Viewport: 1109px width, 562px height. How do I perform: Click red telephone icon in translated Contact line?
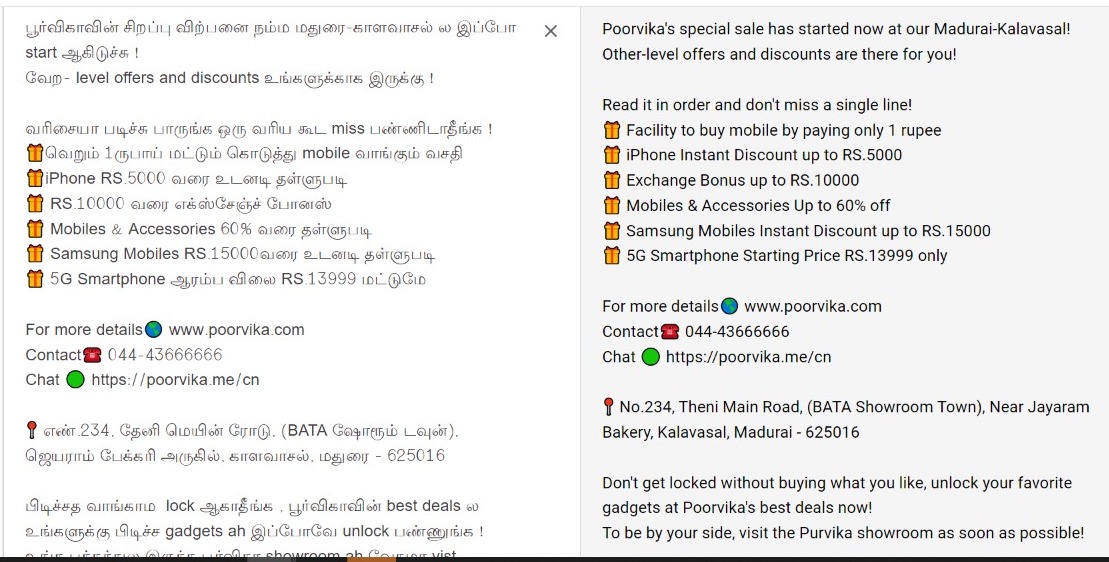point(670,332)
